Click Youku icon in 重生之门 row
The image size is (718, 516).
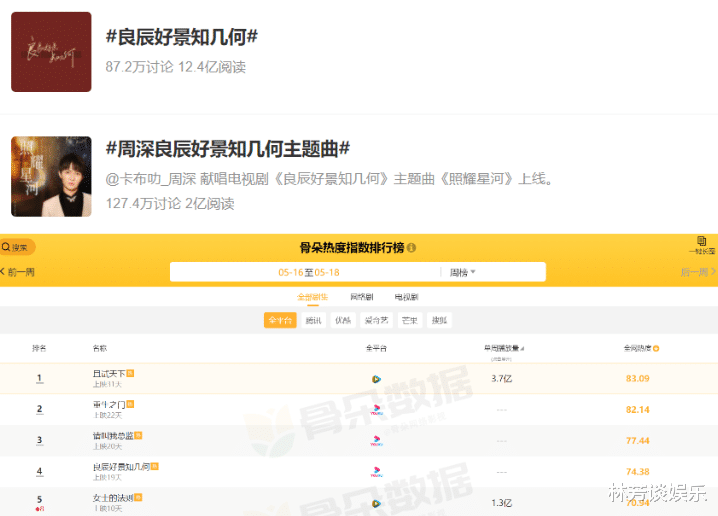[376, 410]
